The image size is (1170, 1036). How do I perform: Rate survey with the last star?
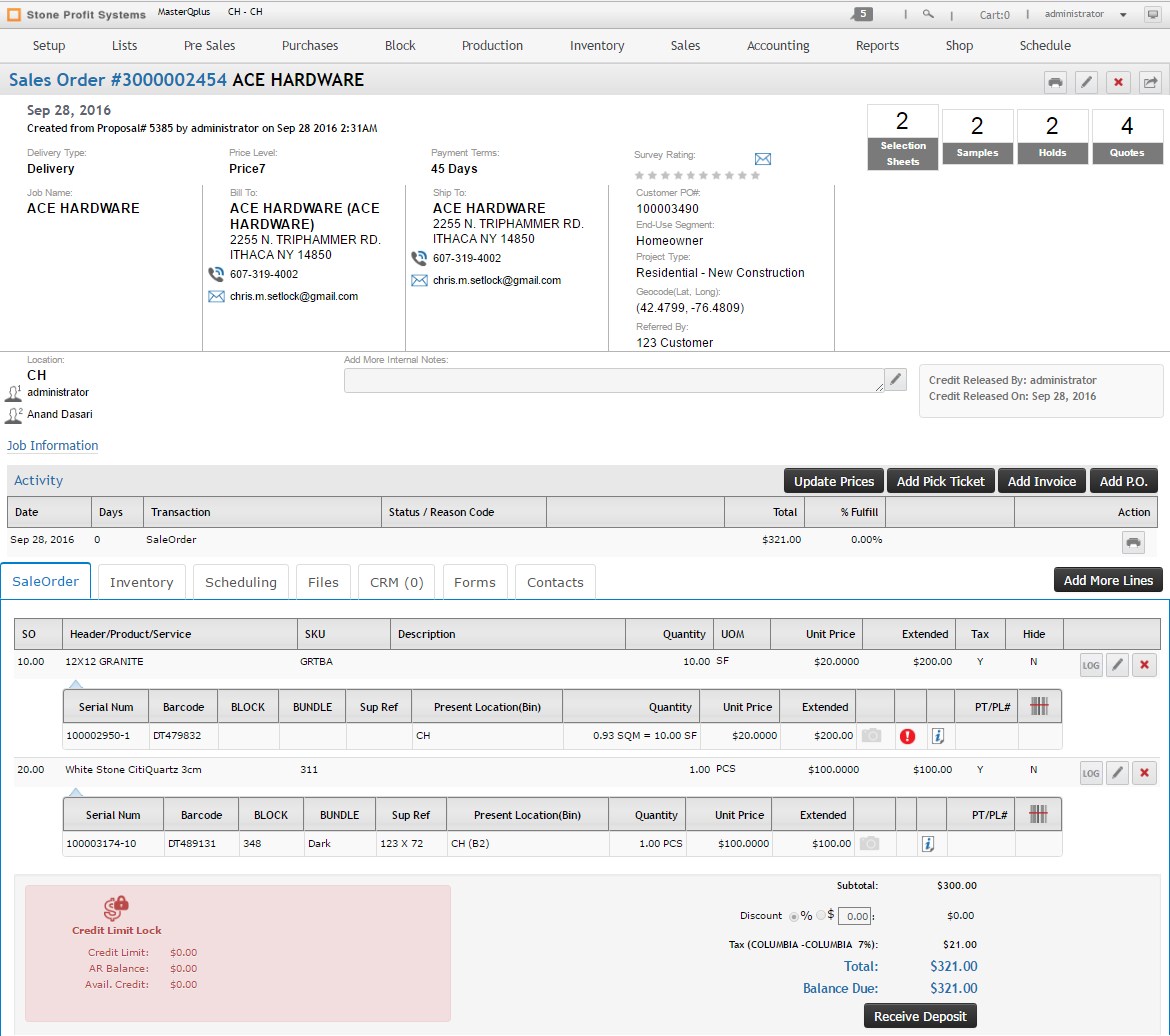pyautogui.click(x=755, y=175)
